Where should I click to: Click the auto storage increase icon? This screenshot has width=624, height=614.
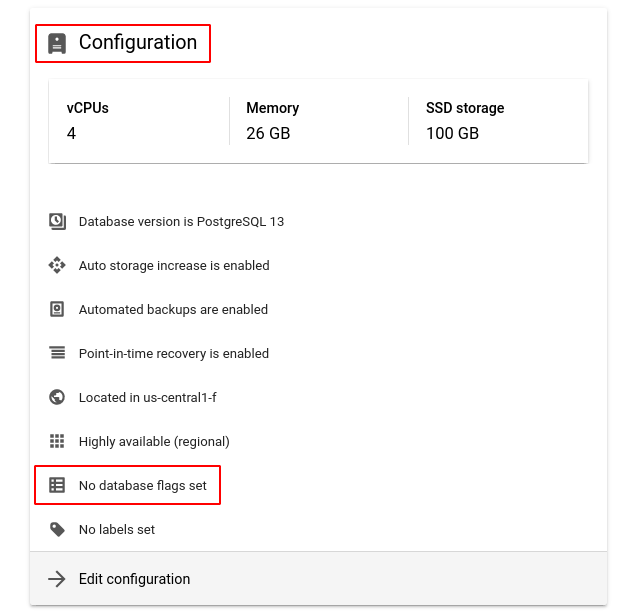point(57,265)
